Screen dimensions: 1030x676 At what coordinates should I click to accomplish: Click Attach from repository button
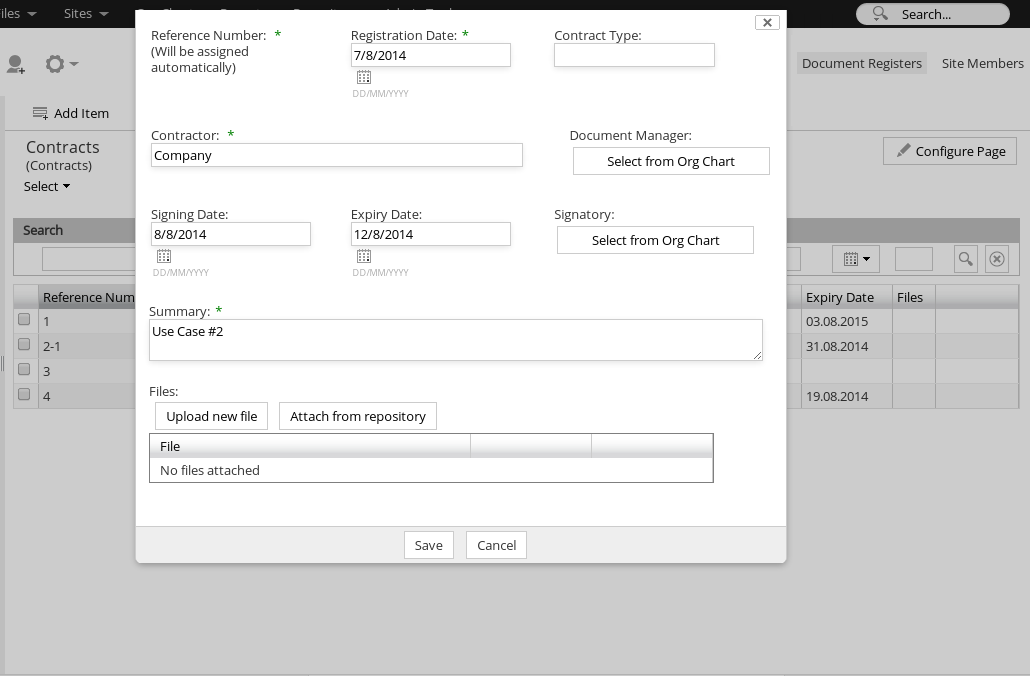coord(357,416)
